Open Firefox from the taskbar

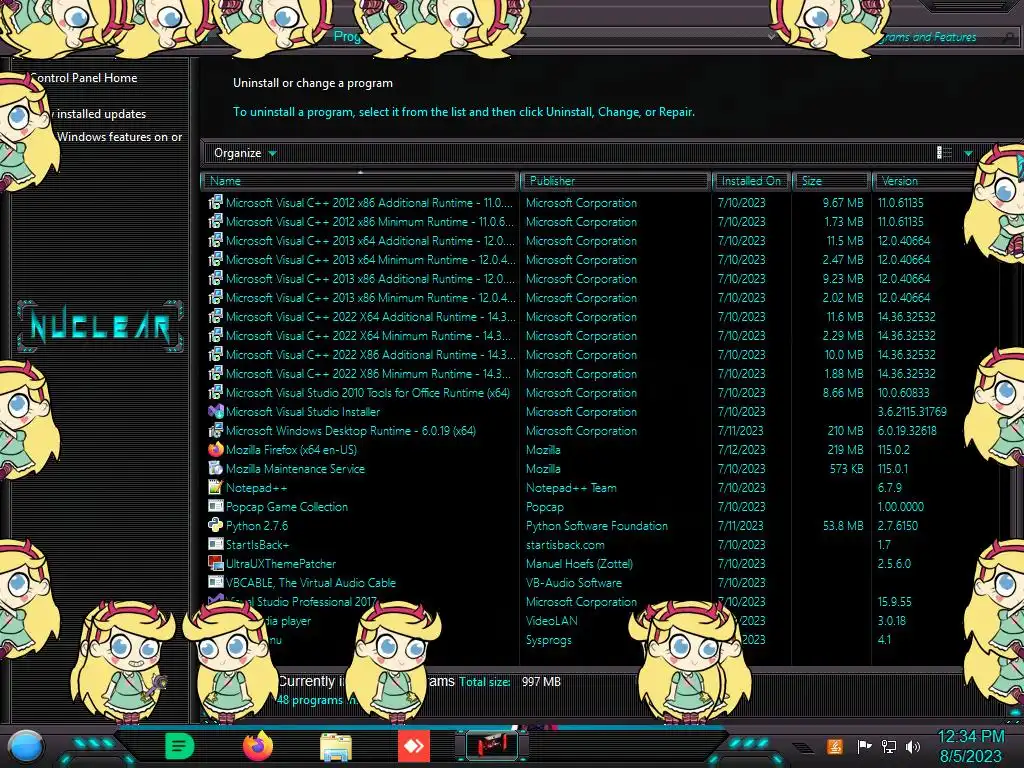point(258,746)
